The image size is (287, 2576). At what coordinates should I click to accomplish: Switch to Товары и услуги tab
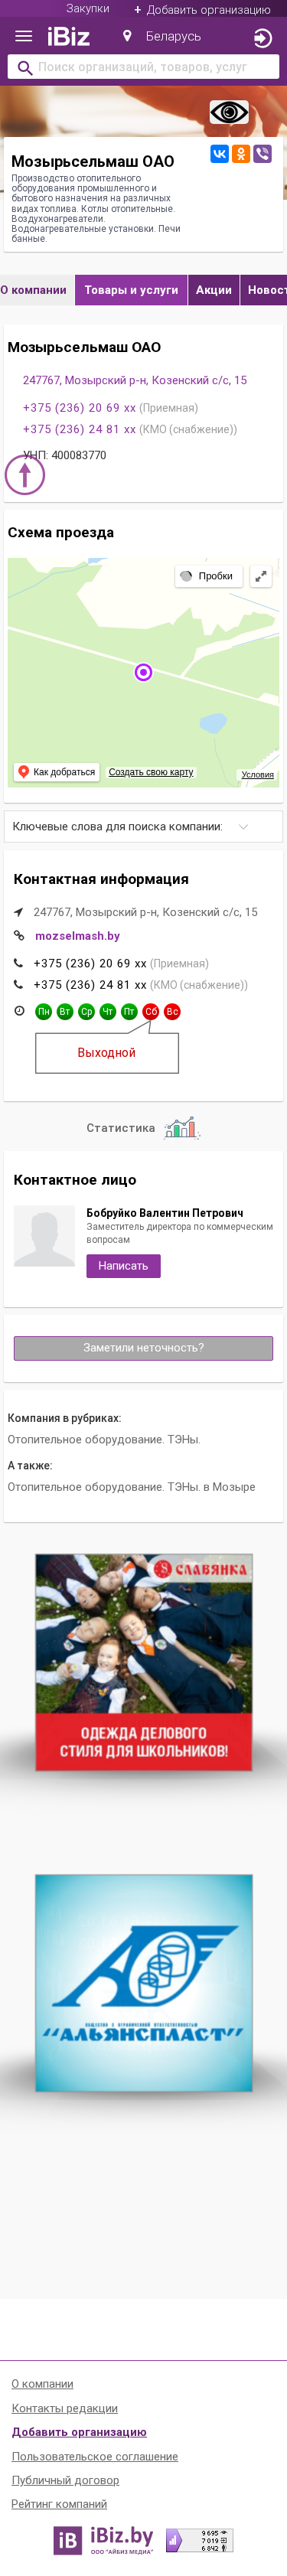point(131,290)
